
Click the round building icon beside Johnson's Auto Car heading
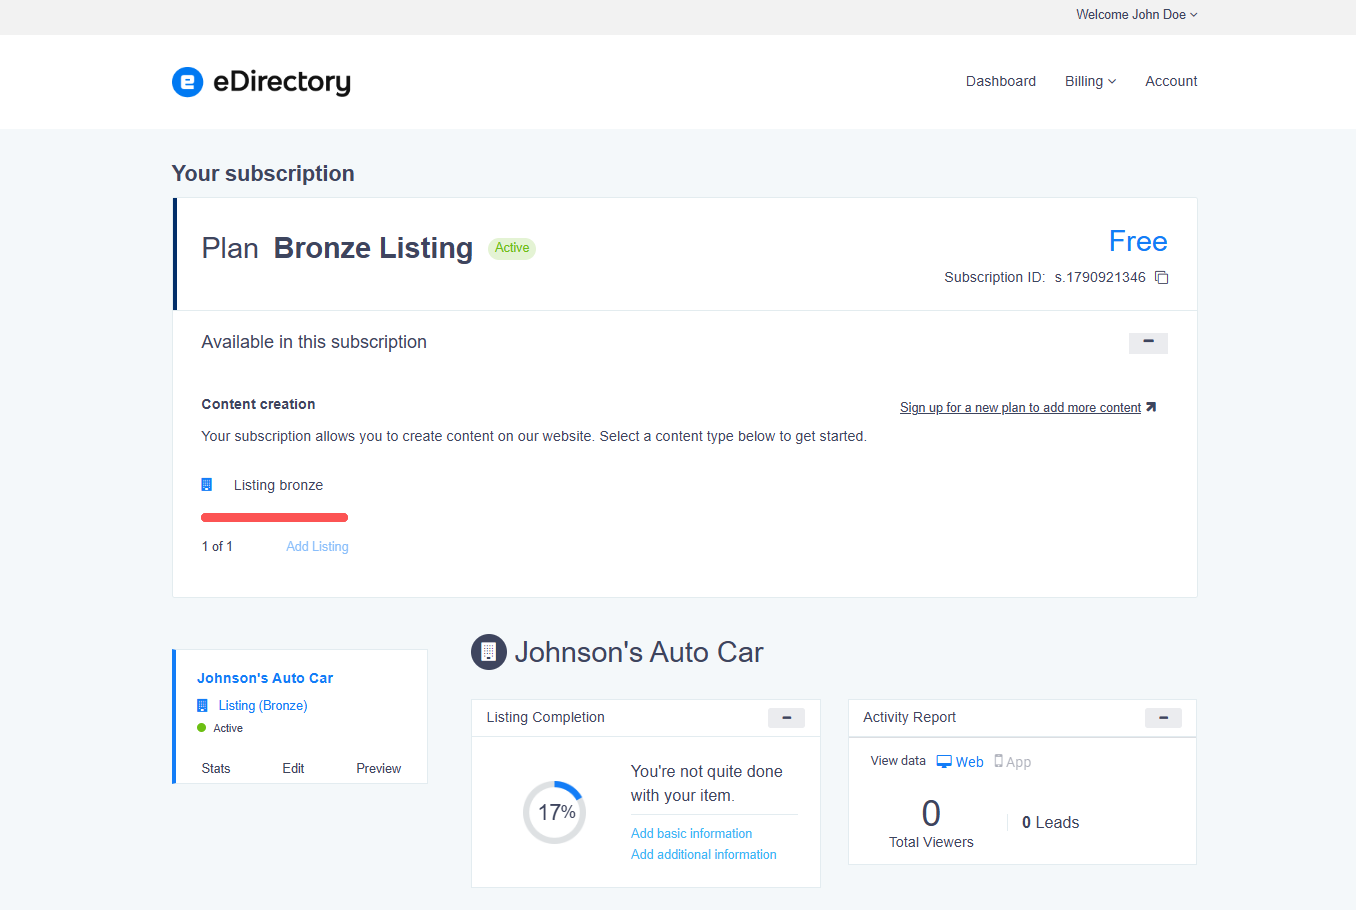click(488, 652)
